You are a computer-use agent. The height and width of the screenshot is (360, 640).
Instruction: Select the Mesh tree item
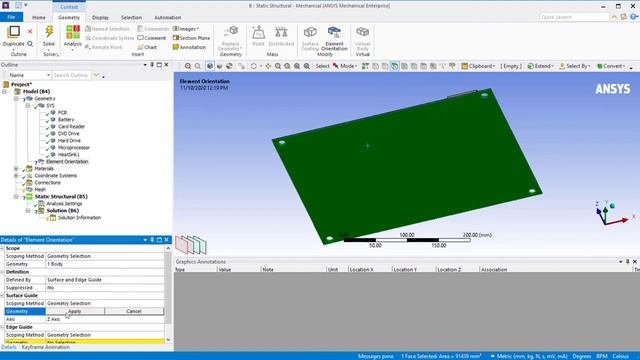(40, 190)
